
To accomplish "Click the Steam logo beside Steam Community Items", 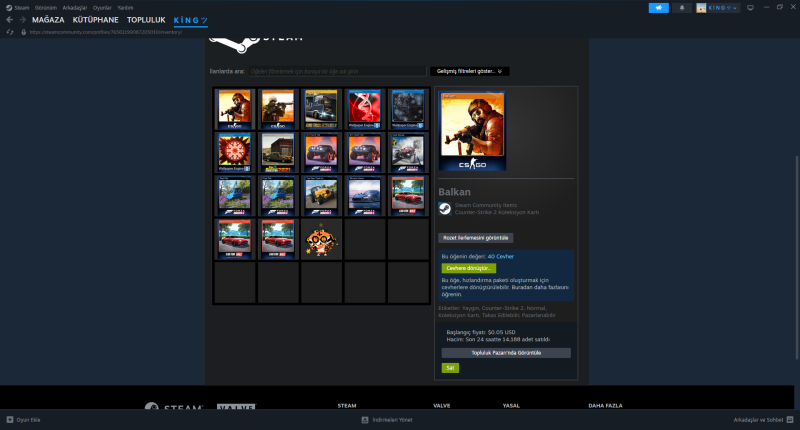I will [x=444, y=209].
